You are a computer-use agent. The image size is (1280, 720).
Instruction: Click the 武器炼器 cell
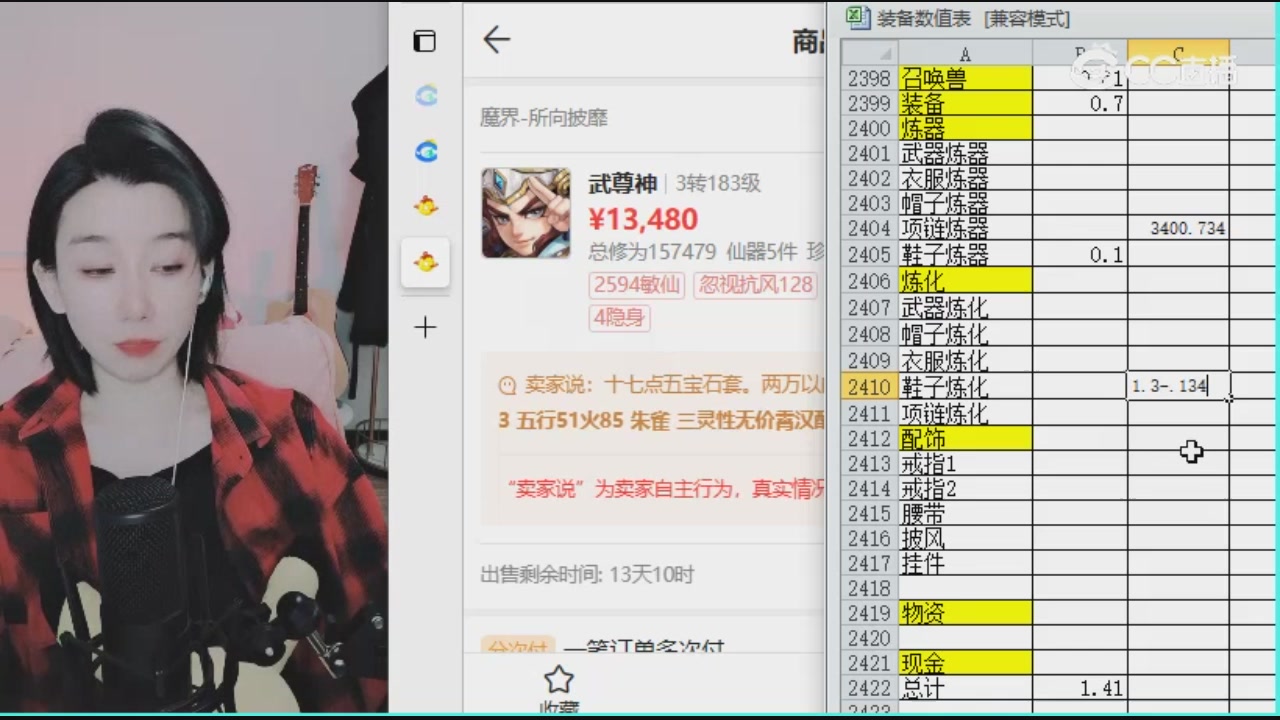pos(965,153)
